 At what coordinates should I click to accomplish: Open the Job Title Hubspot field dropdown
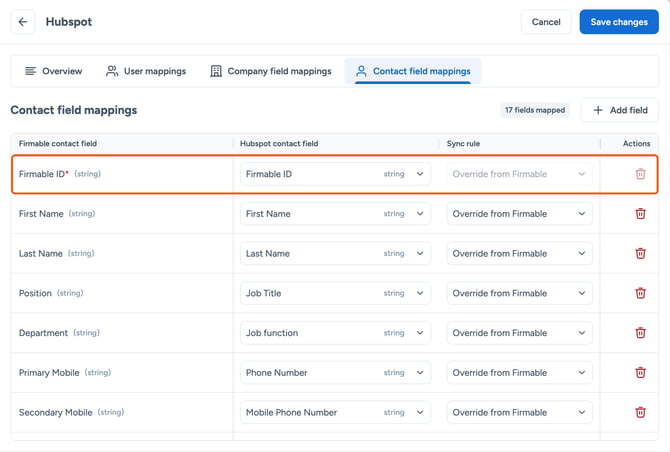tap(335, 293)
